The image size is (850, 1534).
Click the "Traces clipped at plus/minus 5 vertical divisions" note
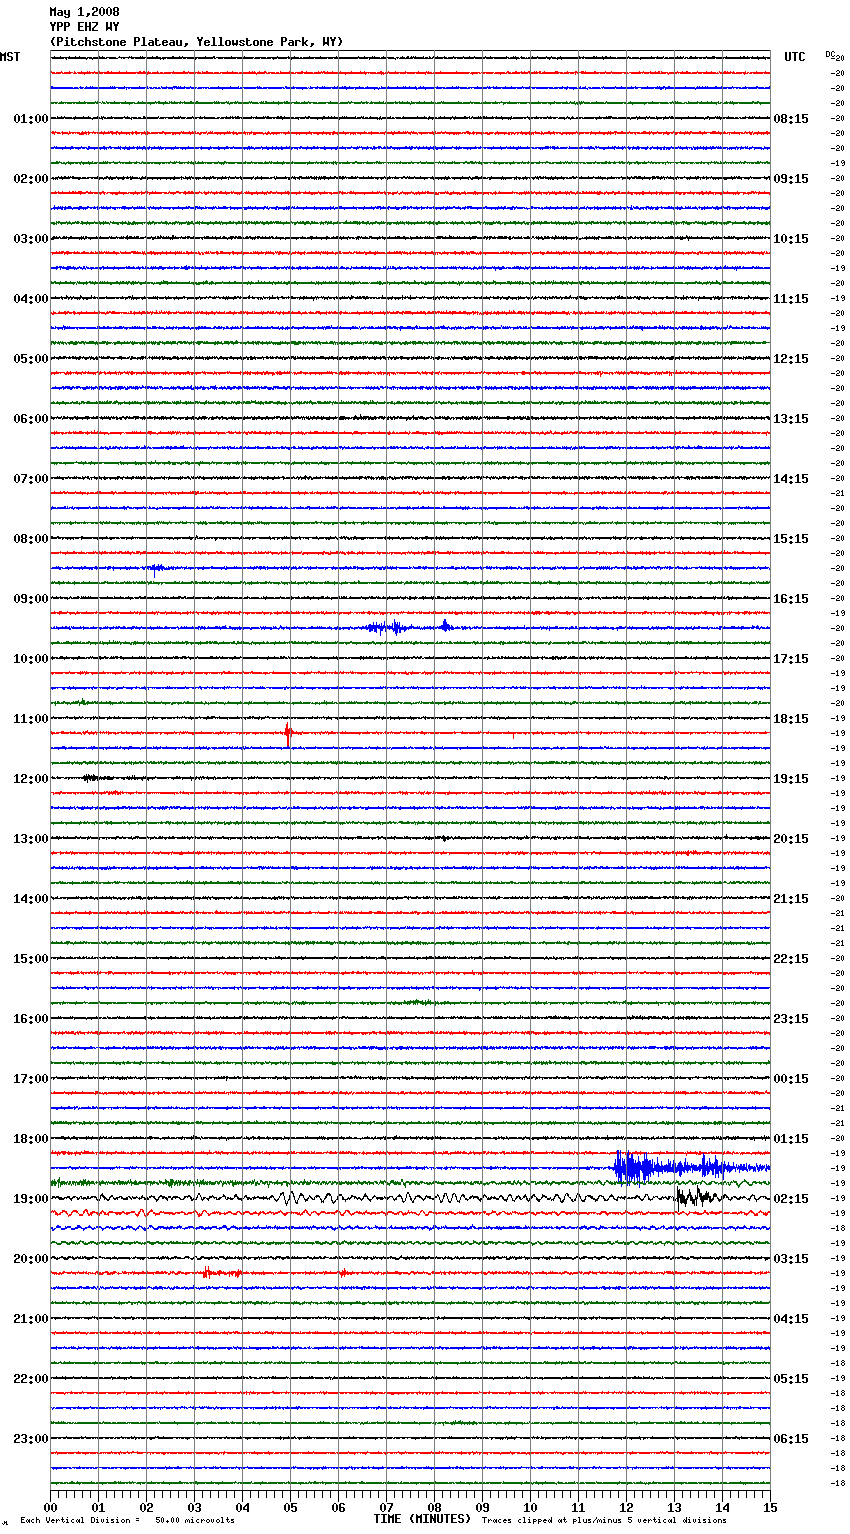(604, 1520)
